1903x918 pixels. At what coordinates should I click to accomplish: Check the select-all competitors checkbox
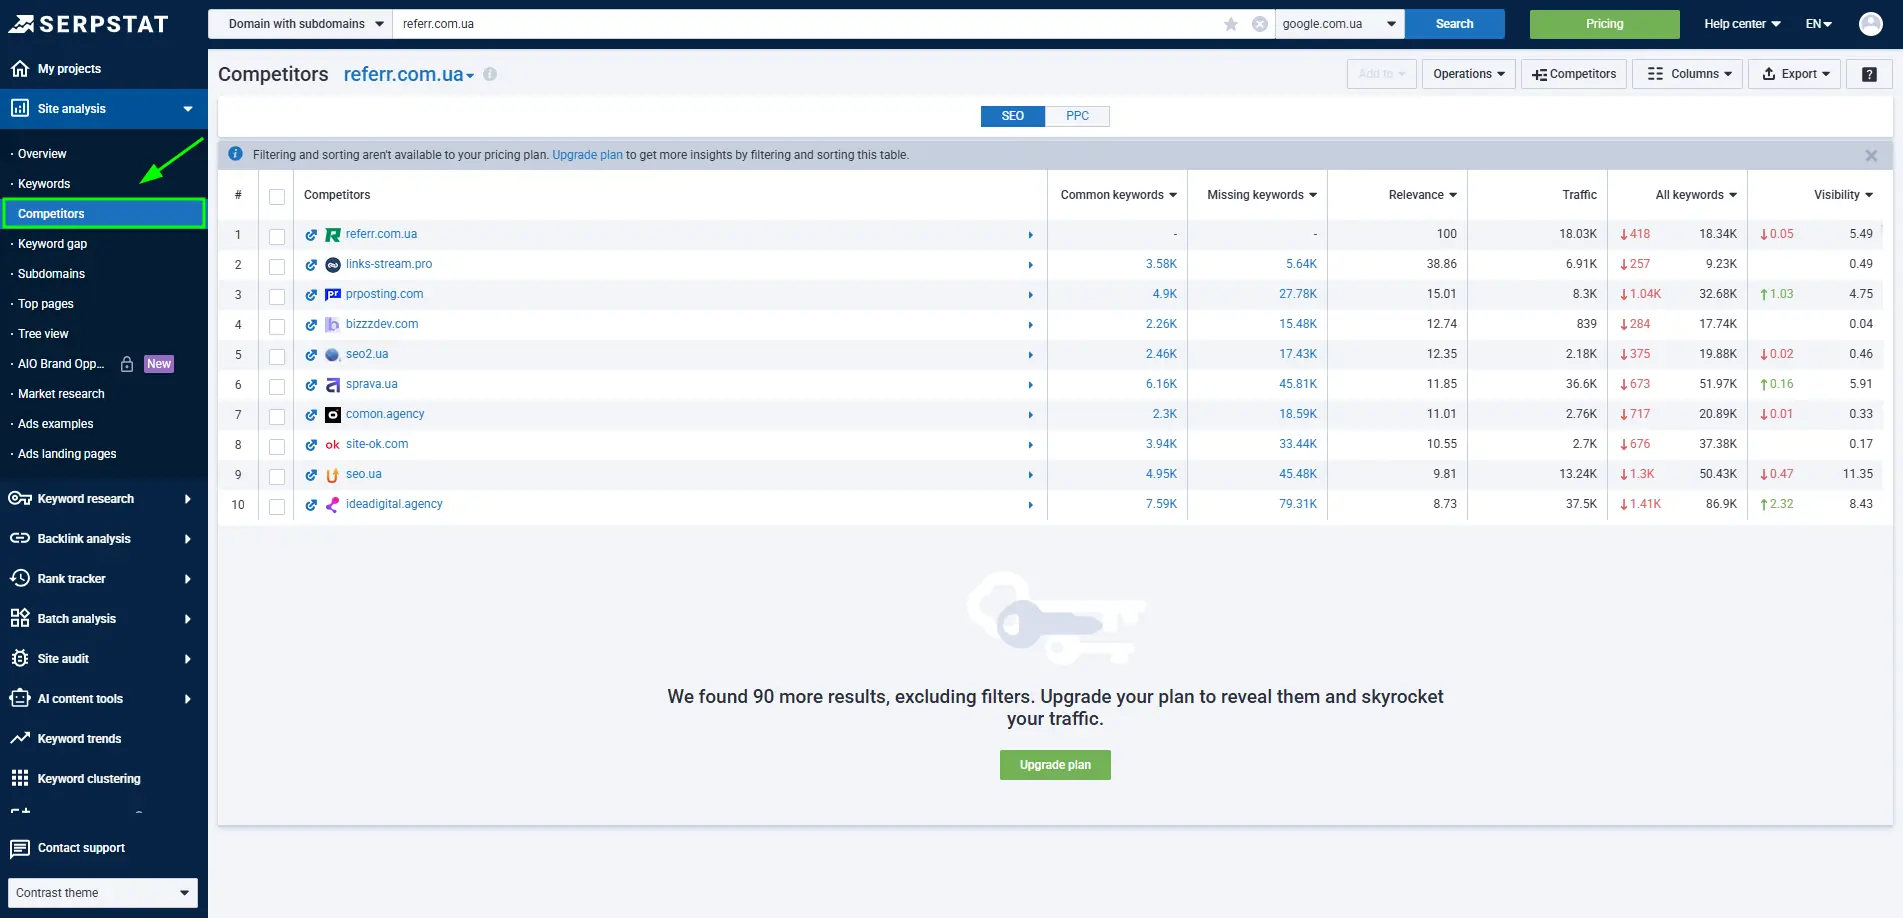(x=277, y=196)
